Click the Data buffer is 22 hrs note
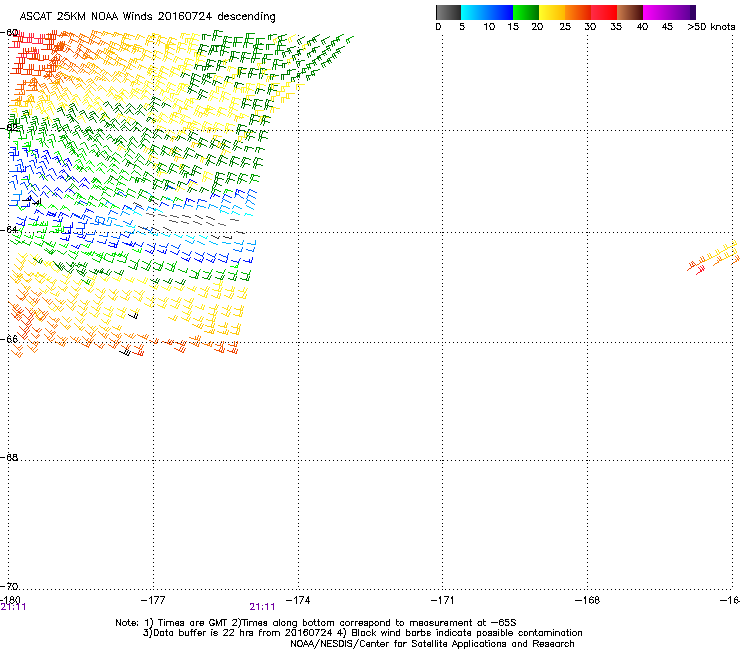The image size is (740, 650). [x=362, y=633]
